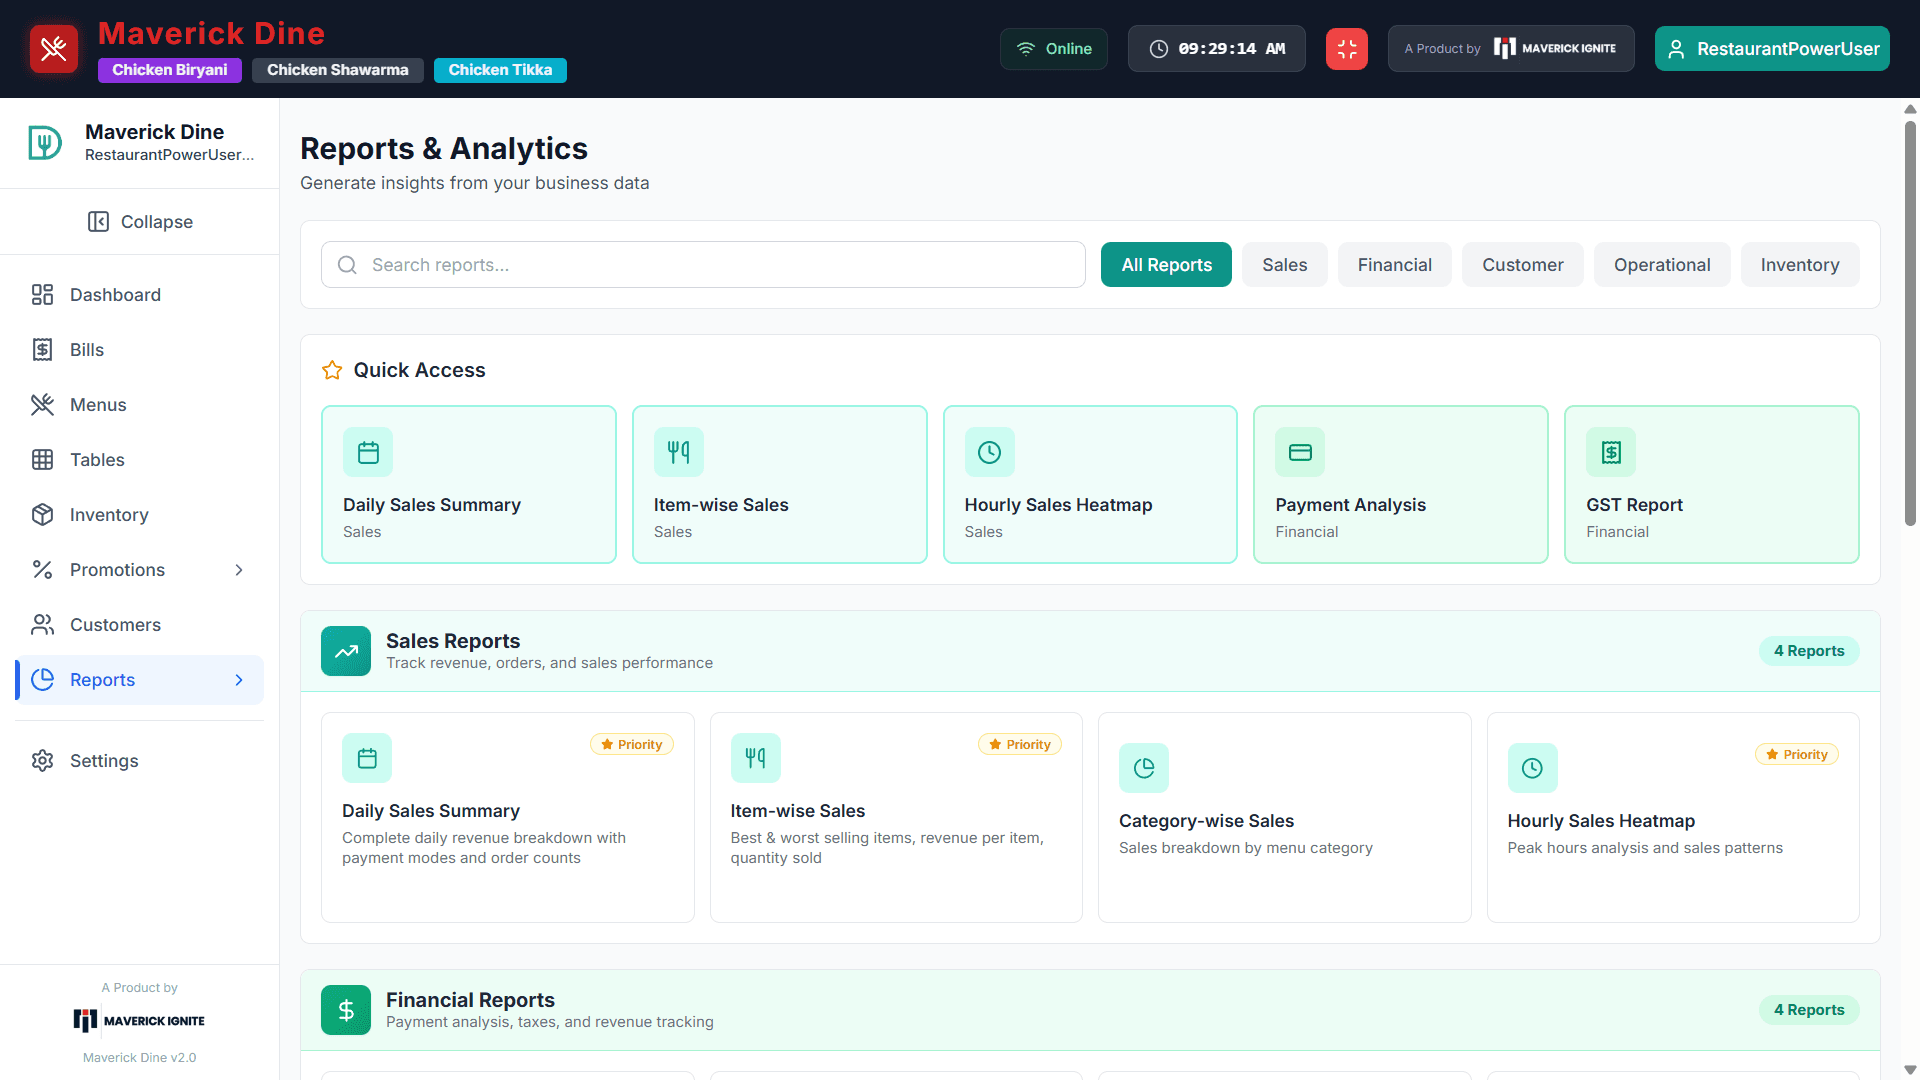Open the Inventory filter tab
Image resolution: width=1920 pixels, height=1080 pixels.
1799,264
